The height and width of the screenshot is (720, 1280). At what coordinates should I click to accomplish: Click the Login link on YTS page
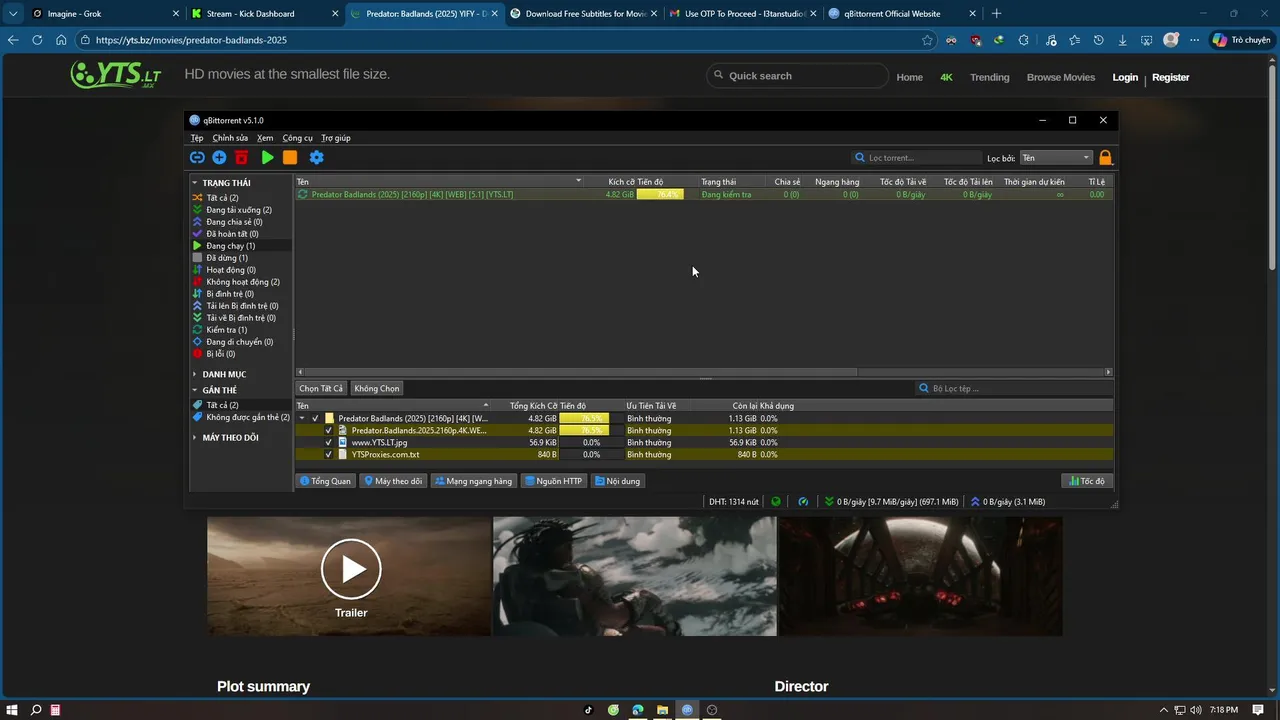[1125, 77]
